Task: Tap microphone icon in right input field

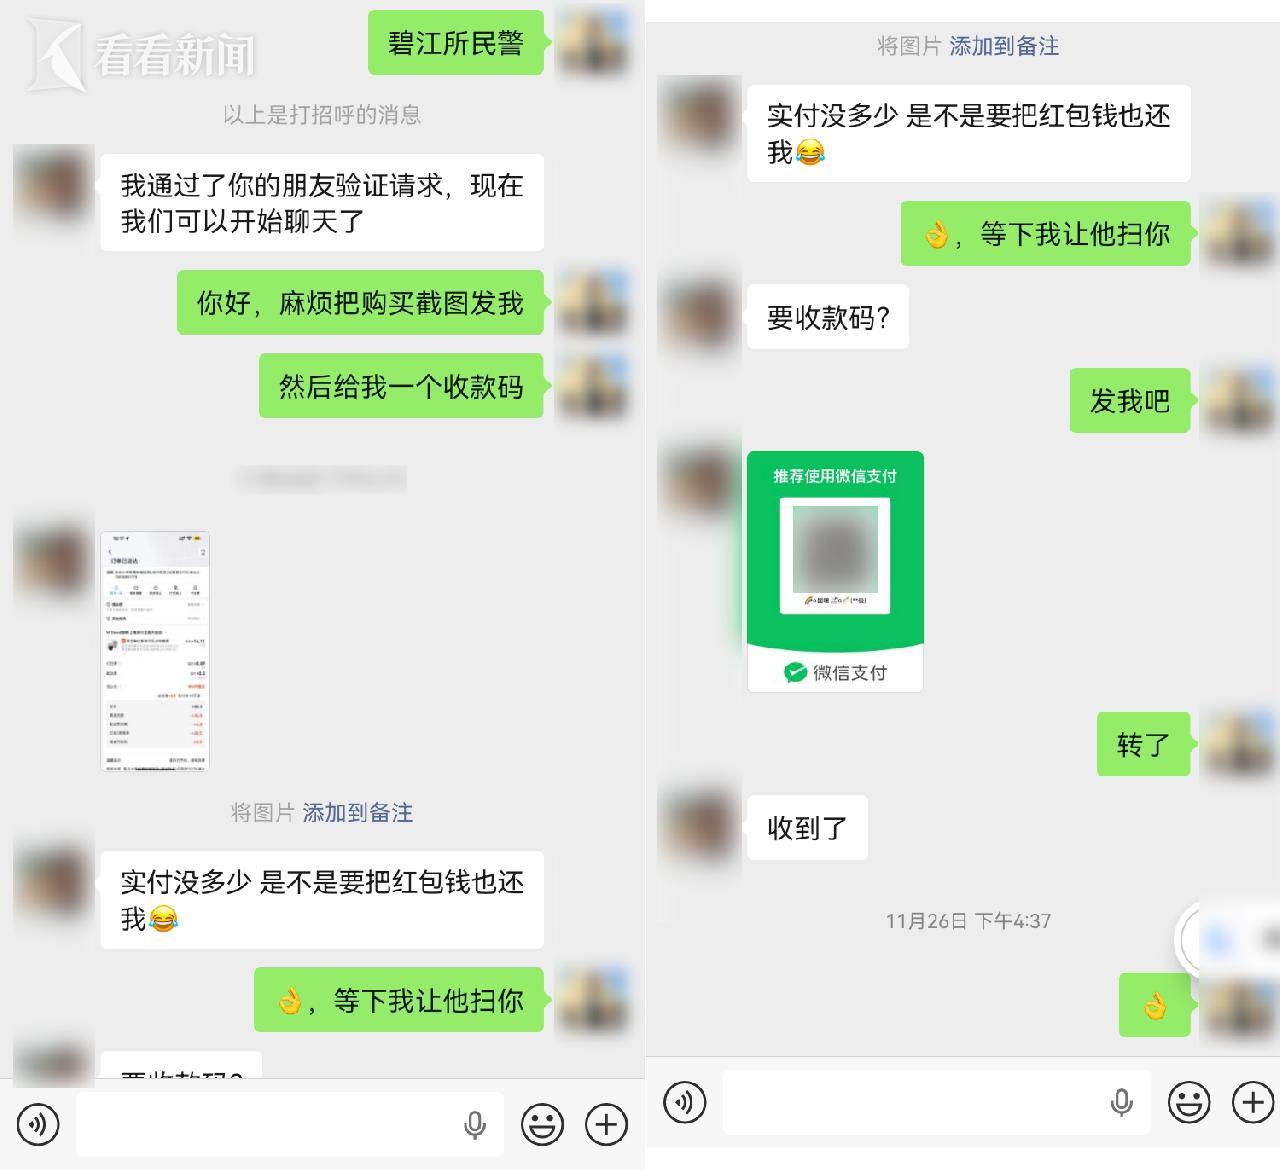Action: click(1122, 1102)
